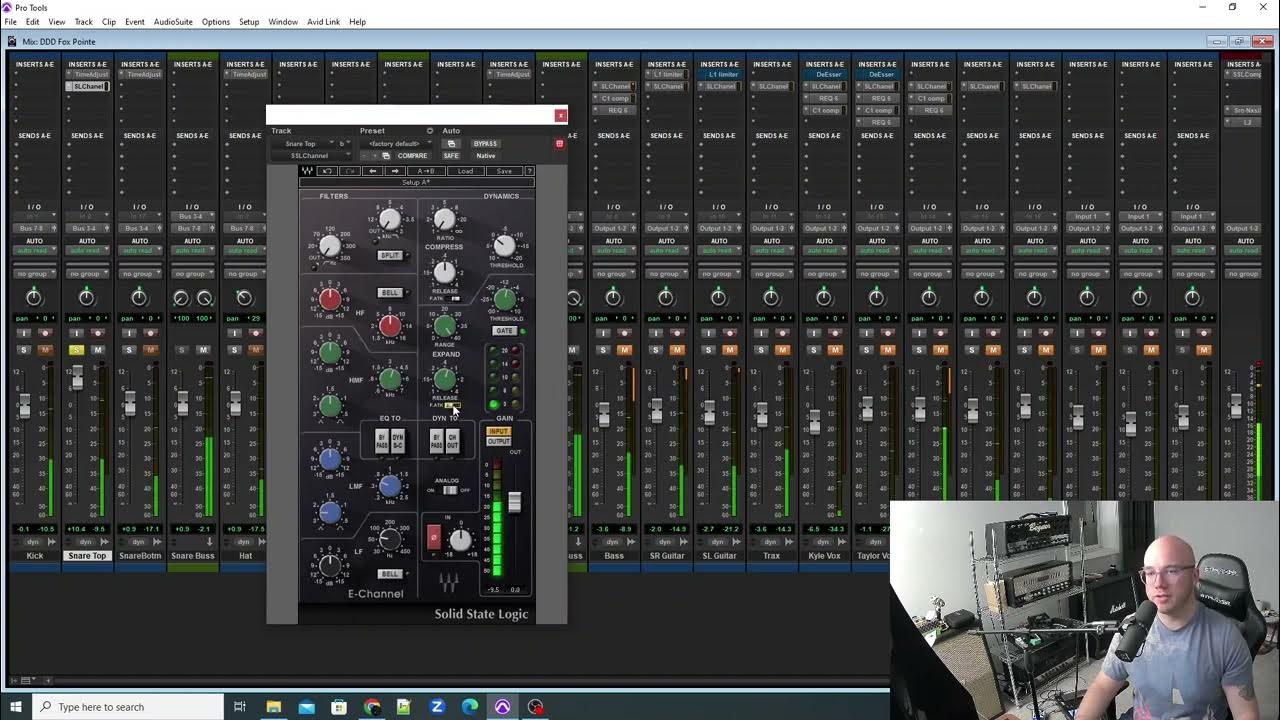Undo last change in SSL plugin
Image resolution: width=1280 pixels, height=720 pixels.
click(327, 171)
